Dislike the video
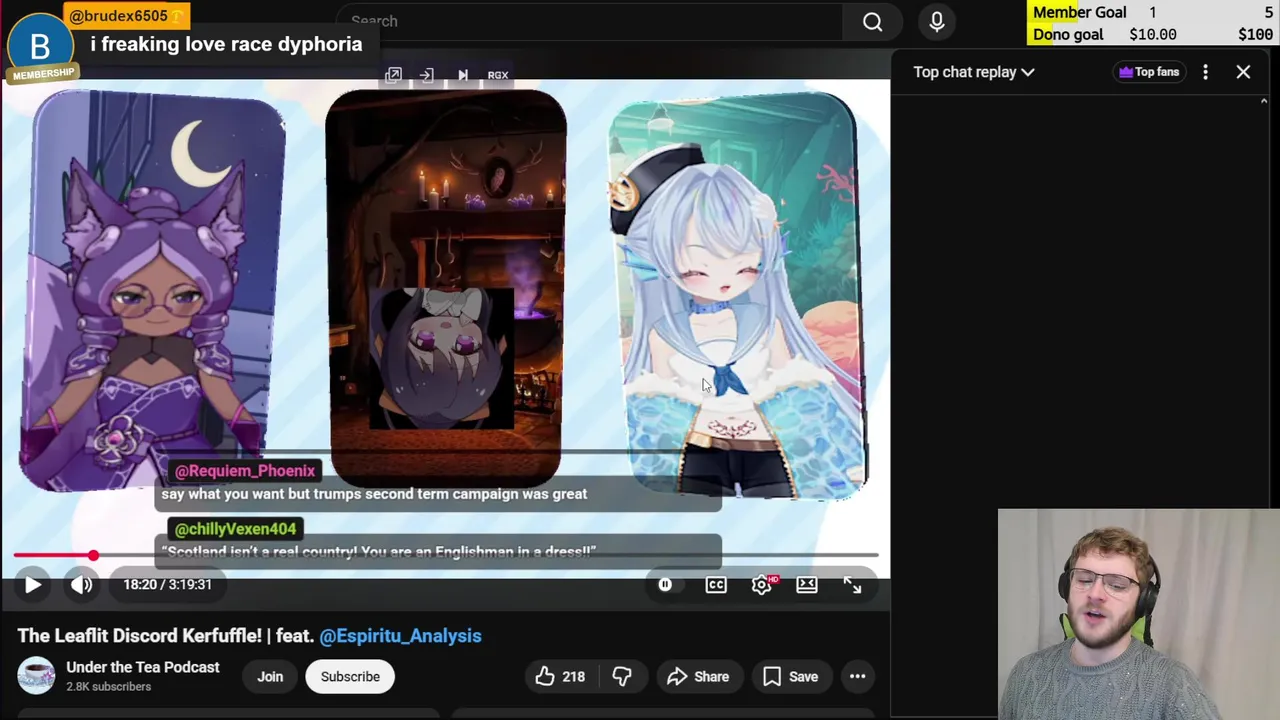Screen dimensions: 1280x720 (622, 677)
